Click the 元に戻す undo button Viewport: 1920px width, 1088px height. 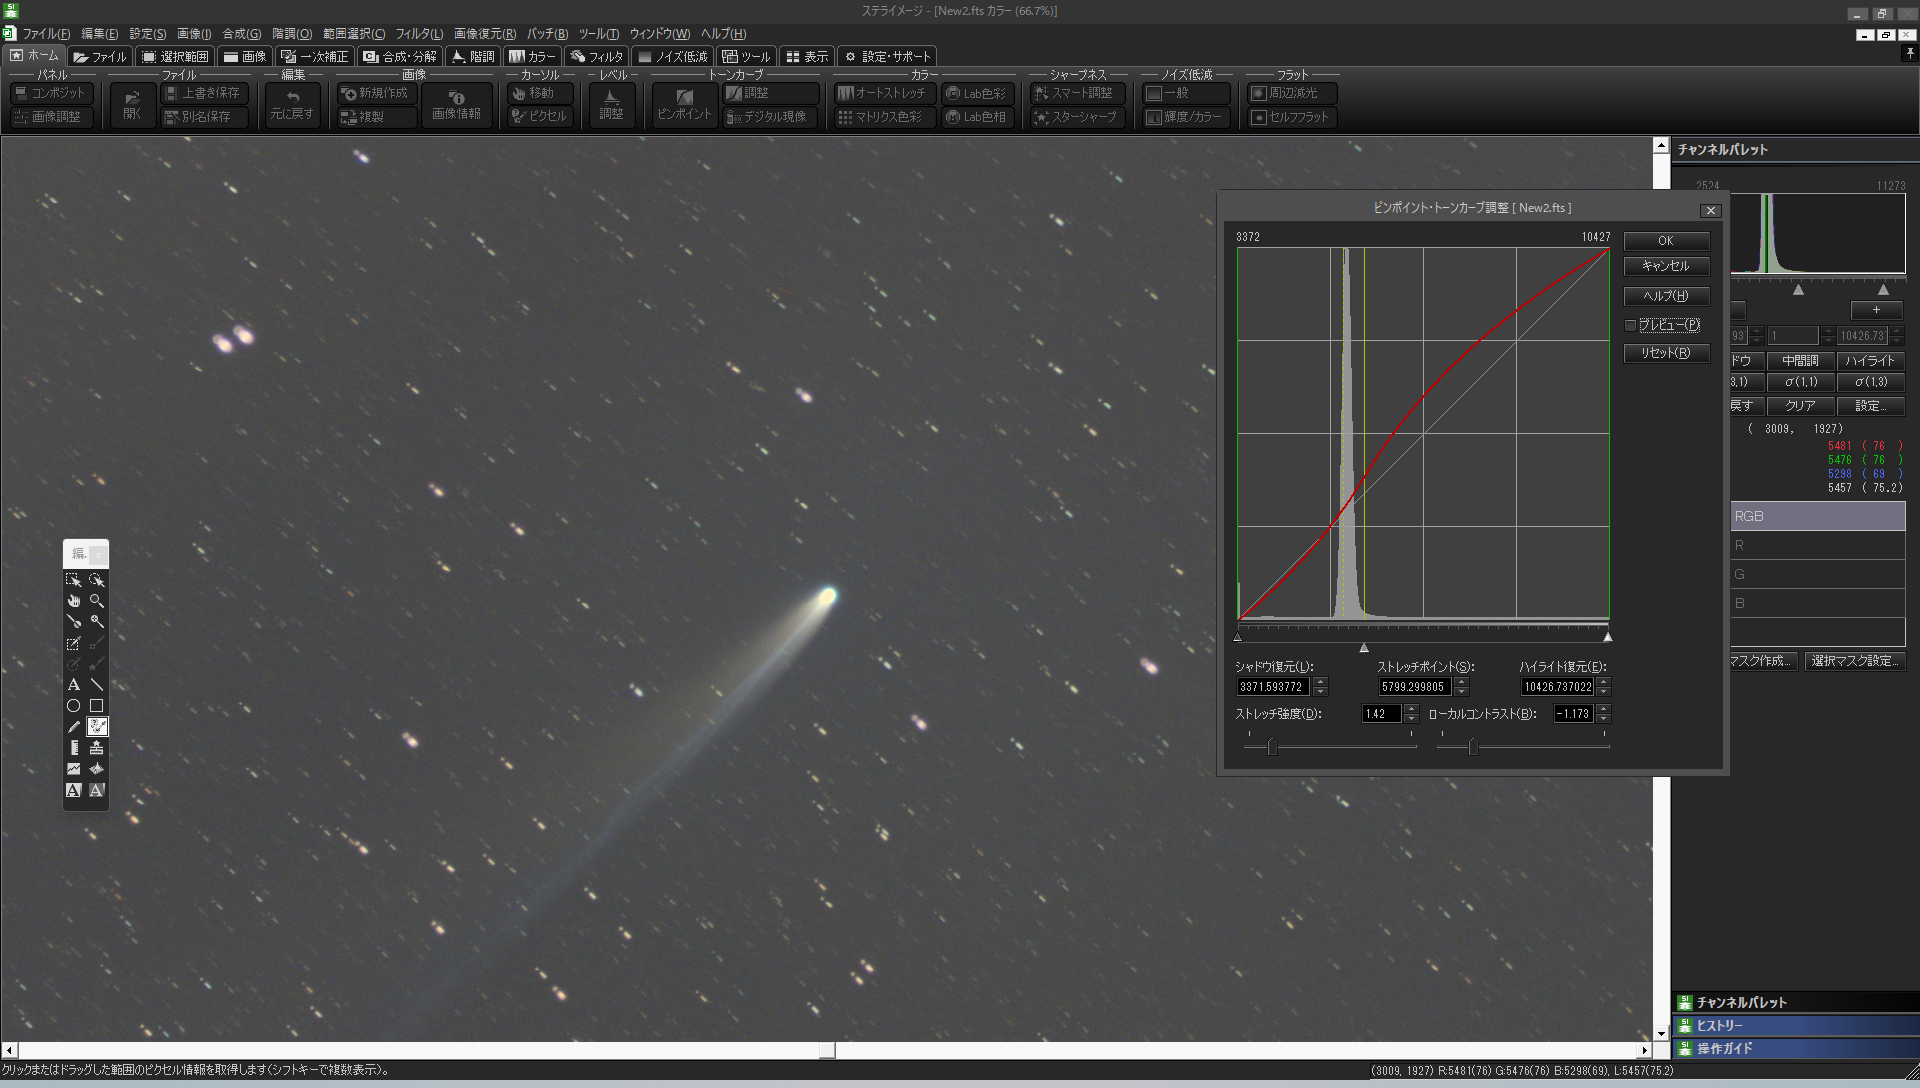[x=292, y=104]
